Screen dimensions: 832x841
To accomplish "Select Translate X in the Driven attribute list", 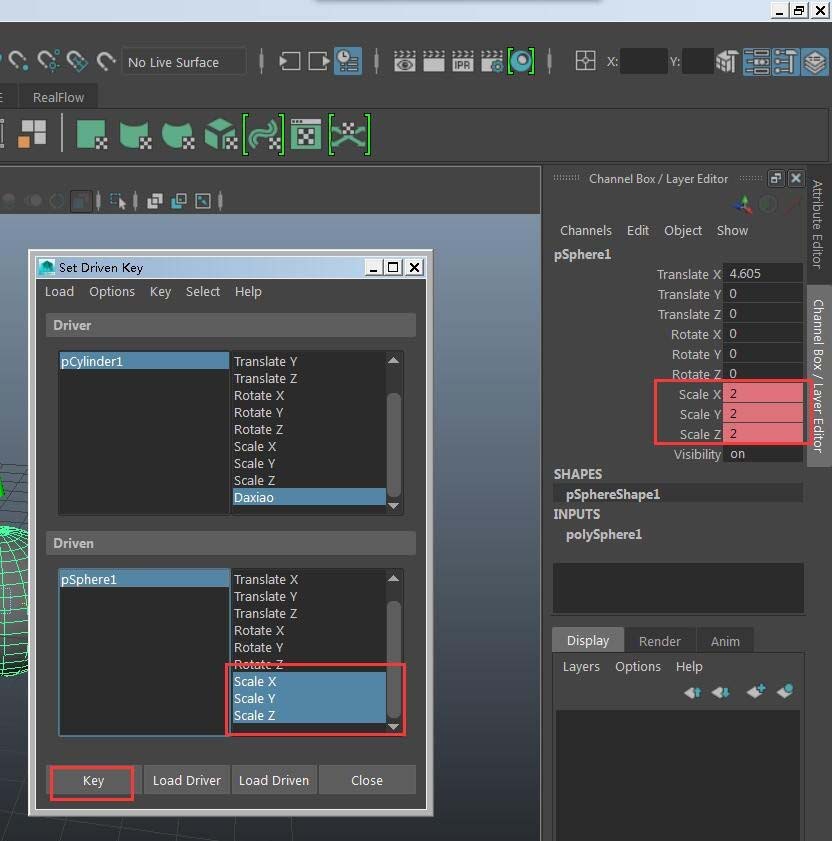I will (309, 579).
